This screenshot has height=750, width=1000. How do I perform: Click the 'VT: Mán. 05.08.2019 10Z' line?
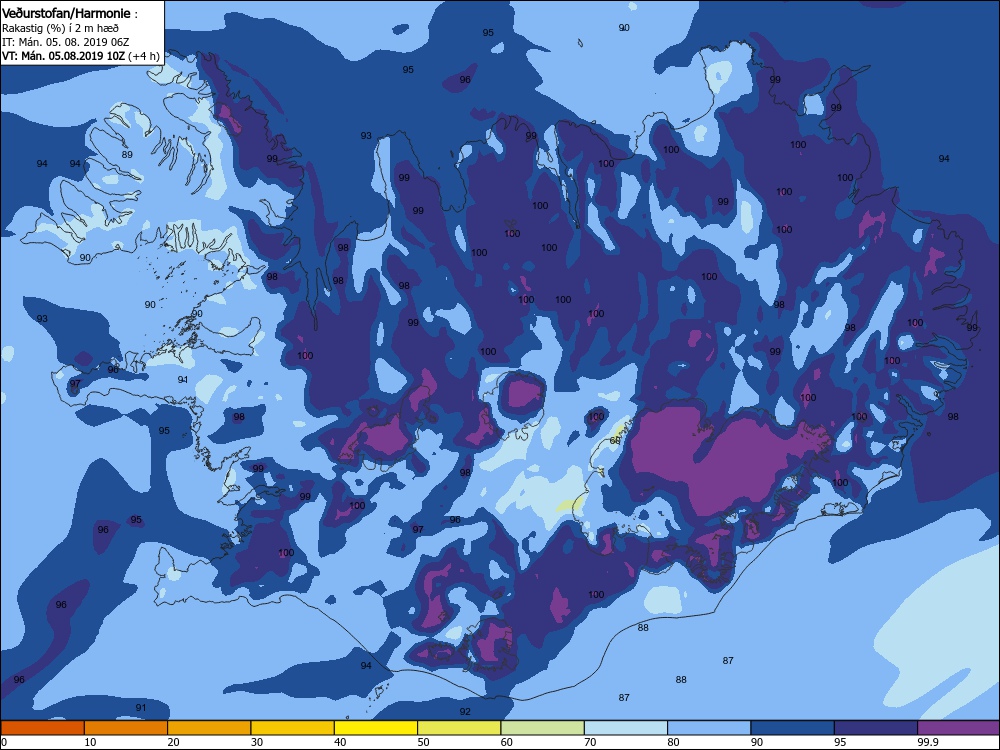pos(63,56)
